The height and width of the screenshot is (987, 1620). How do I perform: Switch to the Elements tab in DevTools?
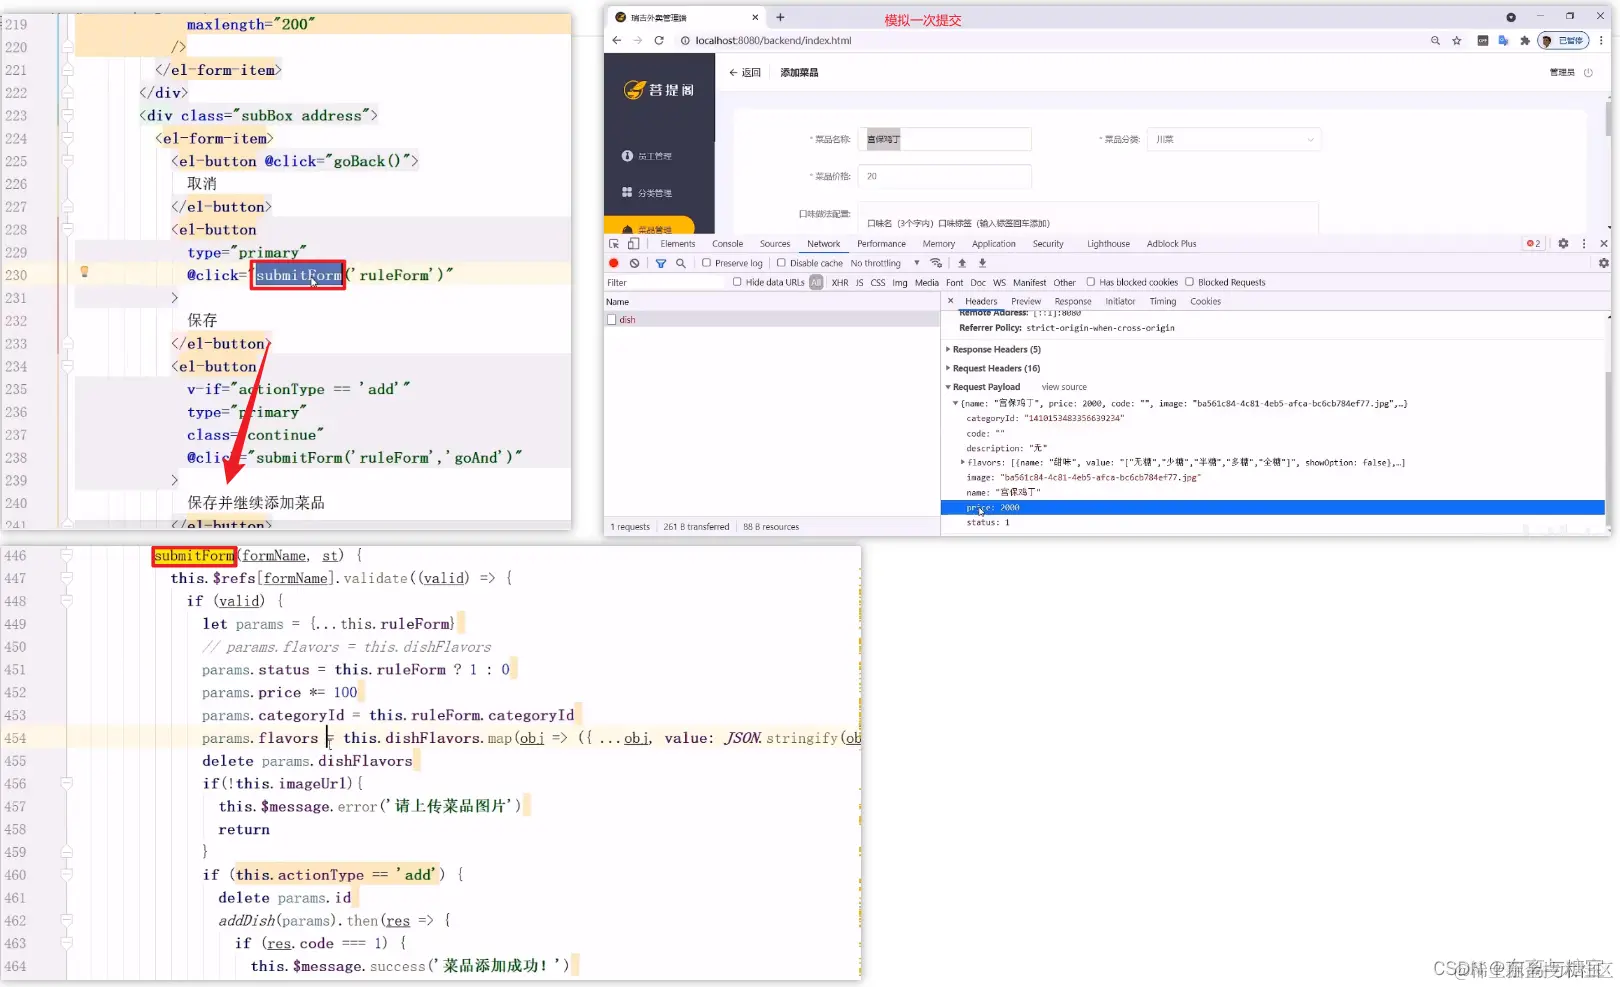[677, 244]
